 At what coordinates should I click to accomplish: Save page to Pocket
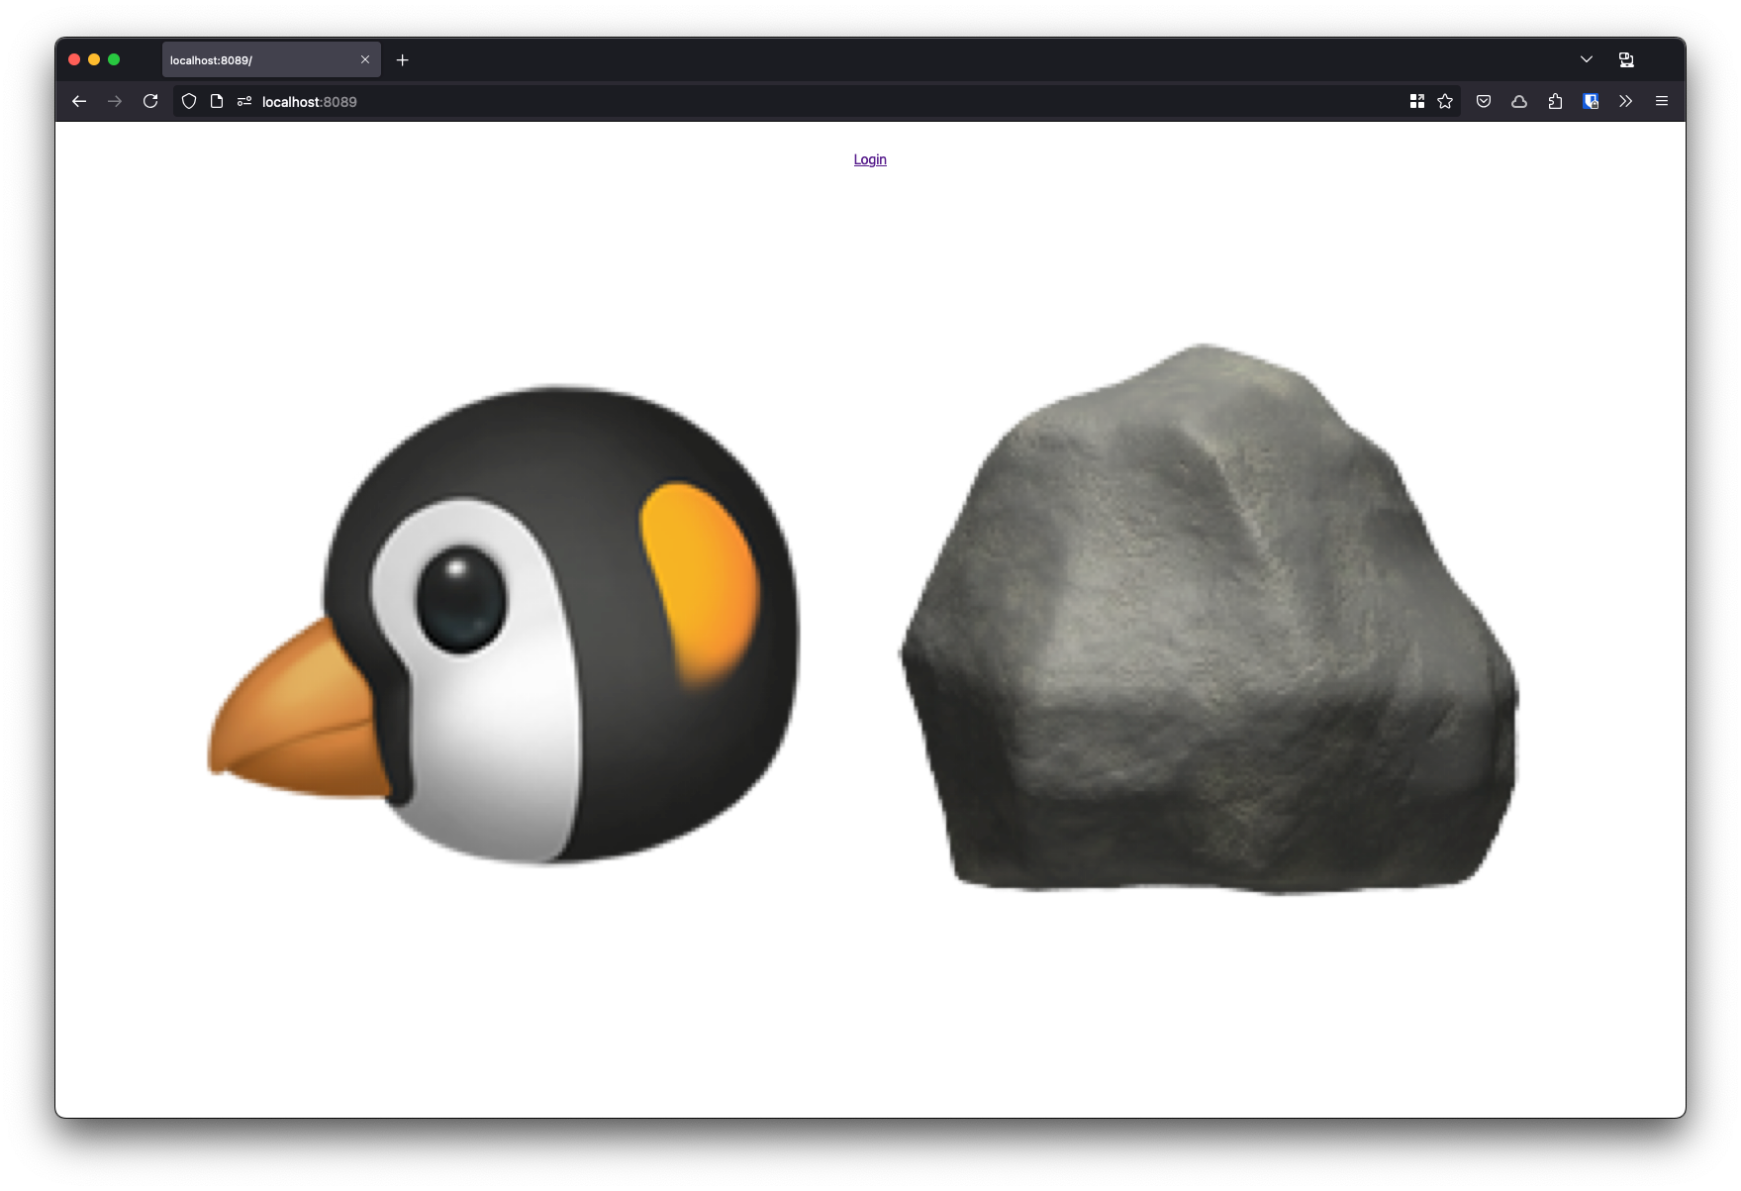click(1484, 101)
